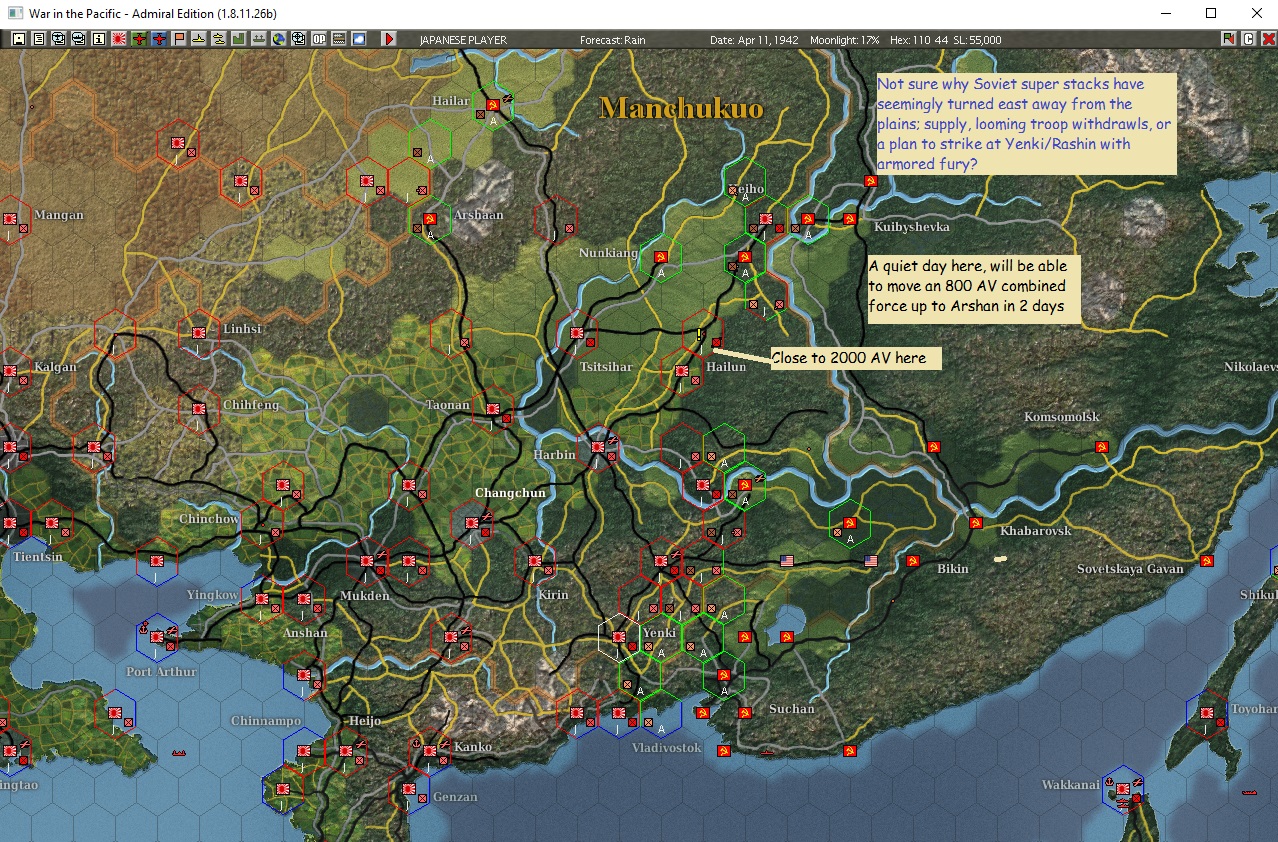Click the 'Manchukuo' map label

(x=681, y=108)
